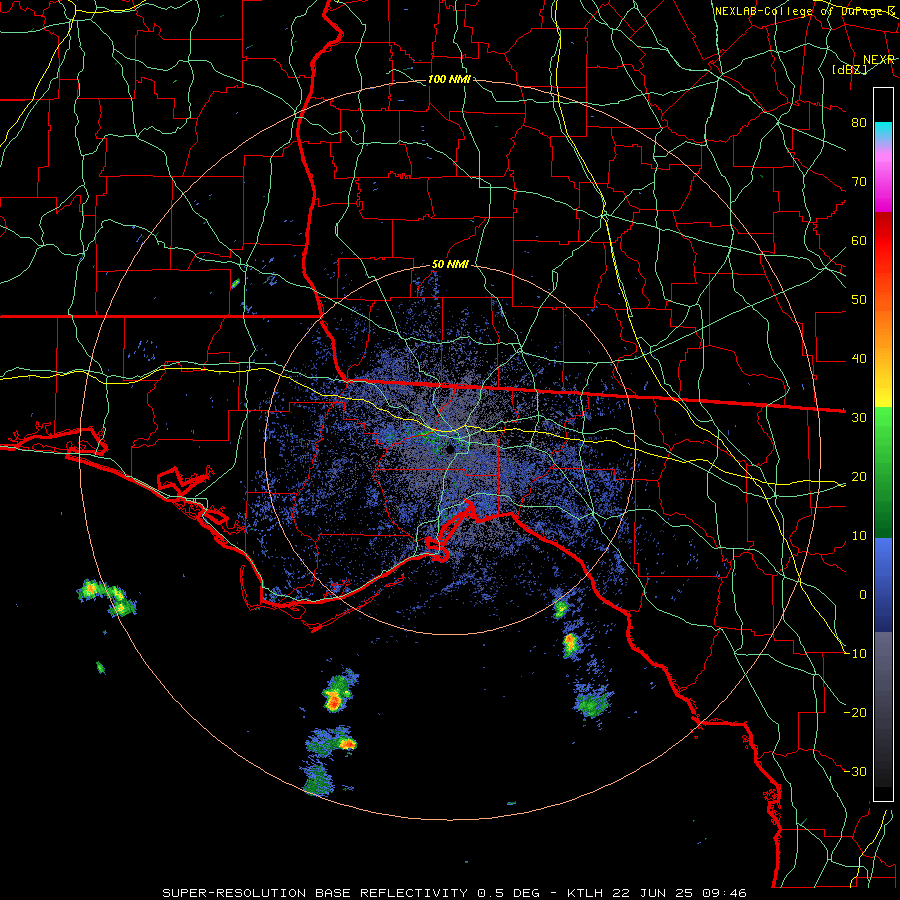Screen dimensions: 900x900
Task: Click the -20 value on the dBZ scale
Action: 855,712
